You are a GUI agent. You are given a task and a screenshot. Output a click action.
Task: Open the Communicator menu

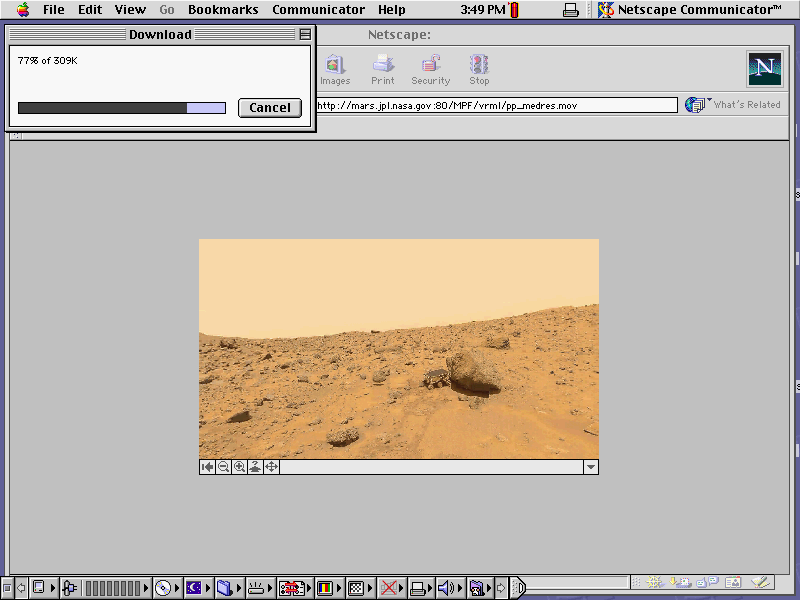click(318, 9)
